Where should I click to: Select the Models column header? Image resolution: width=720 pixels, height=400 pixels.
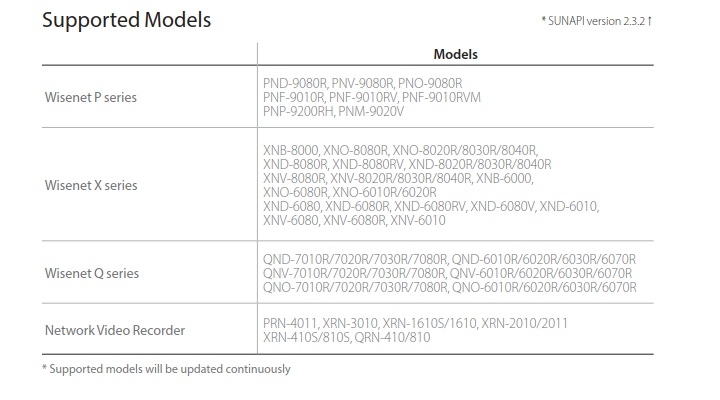[455, 53]
